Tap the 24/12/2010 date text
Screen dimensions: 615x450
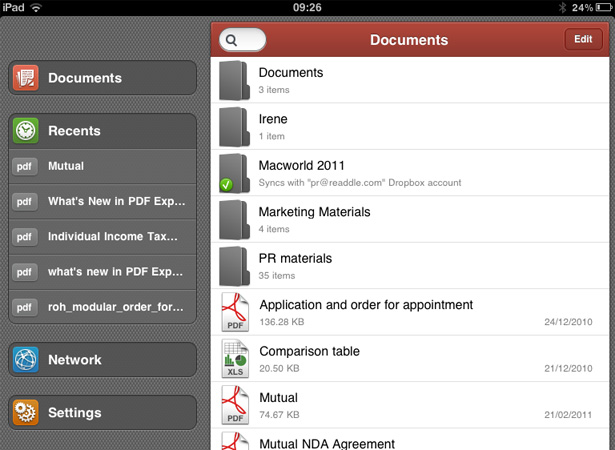coord(568,322)
